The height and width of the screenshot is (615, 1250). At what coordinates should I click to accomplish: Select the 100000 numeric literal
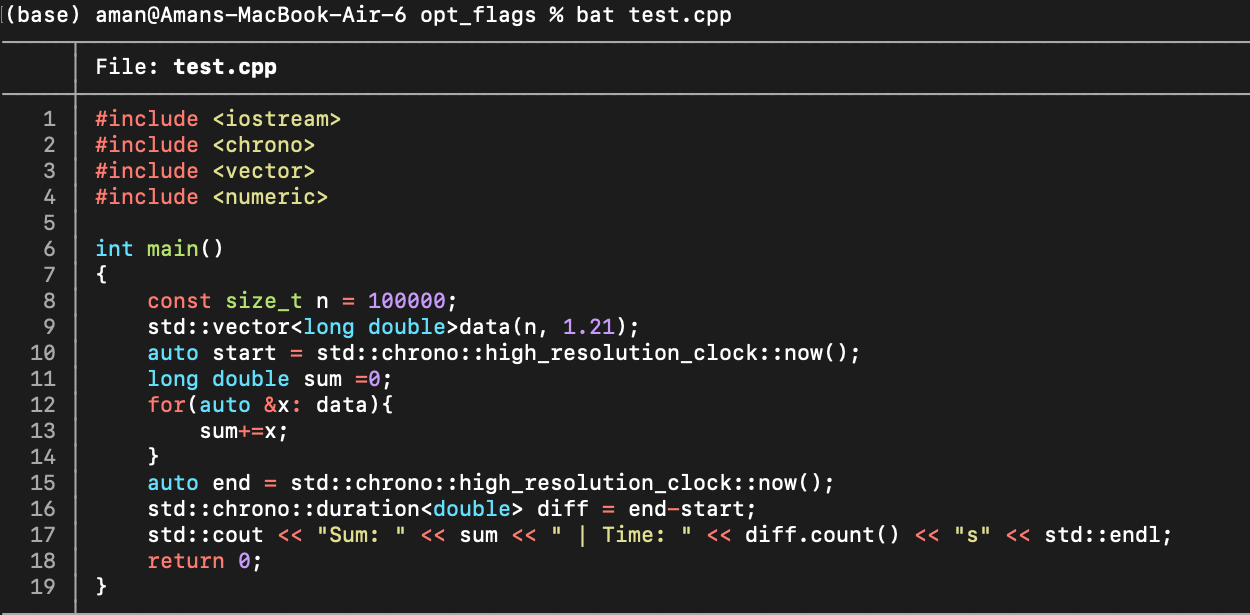point(407,301)
